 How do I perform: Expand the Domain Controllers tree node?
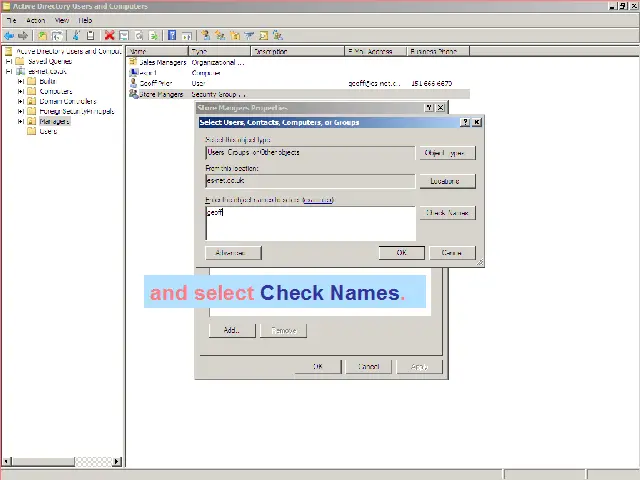pos(20,101)
